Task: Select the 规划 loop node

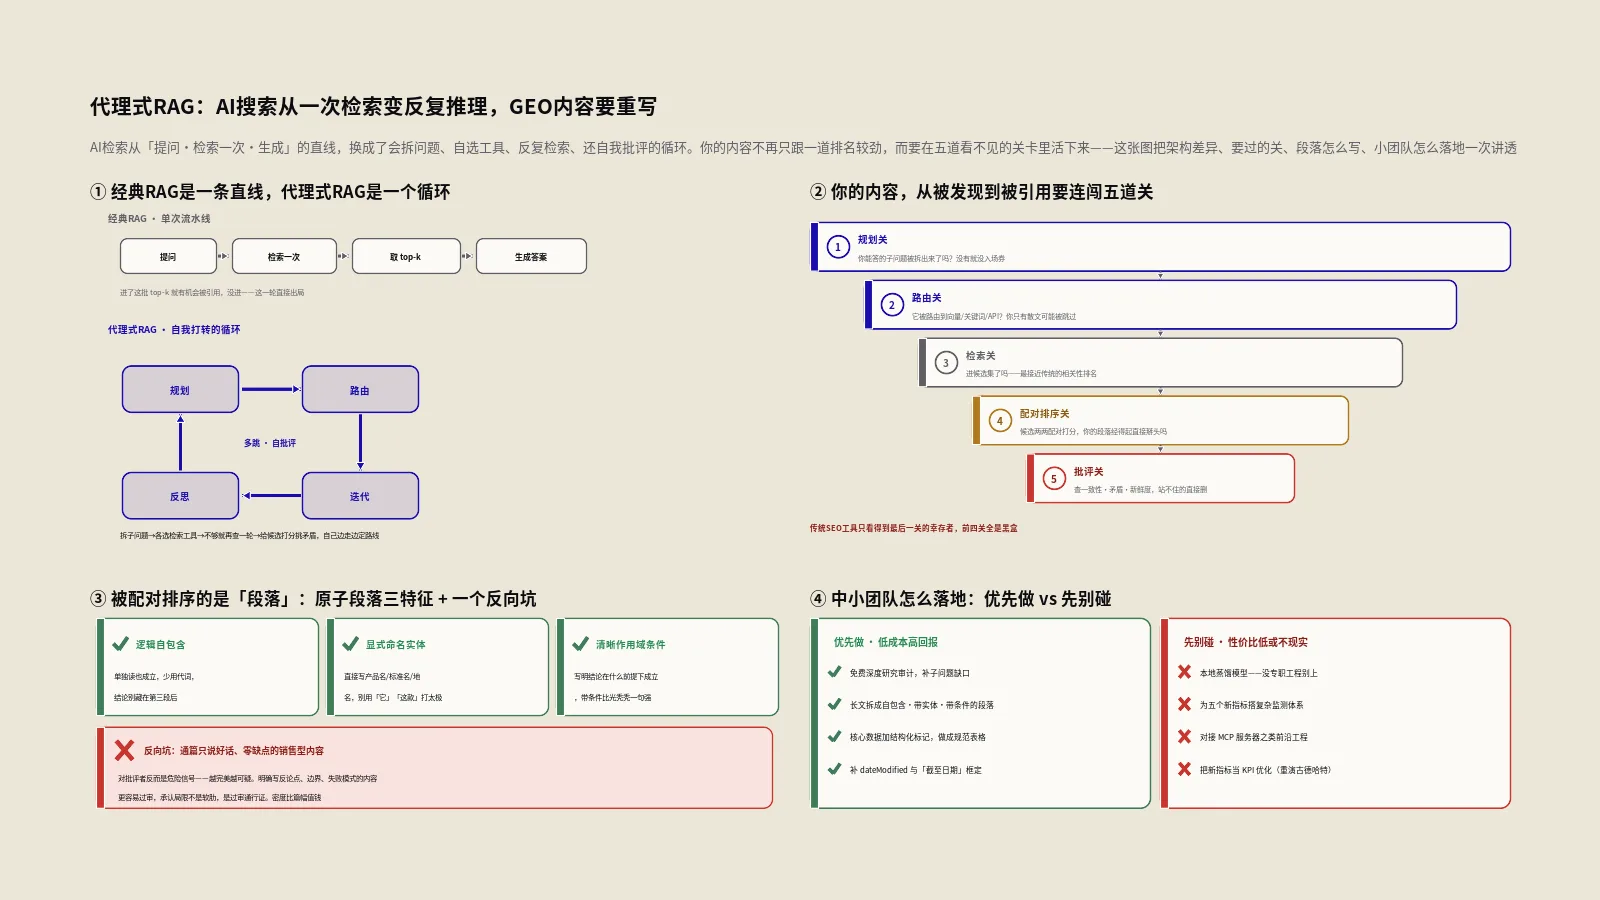Action: click(x=180, y=389)
